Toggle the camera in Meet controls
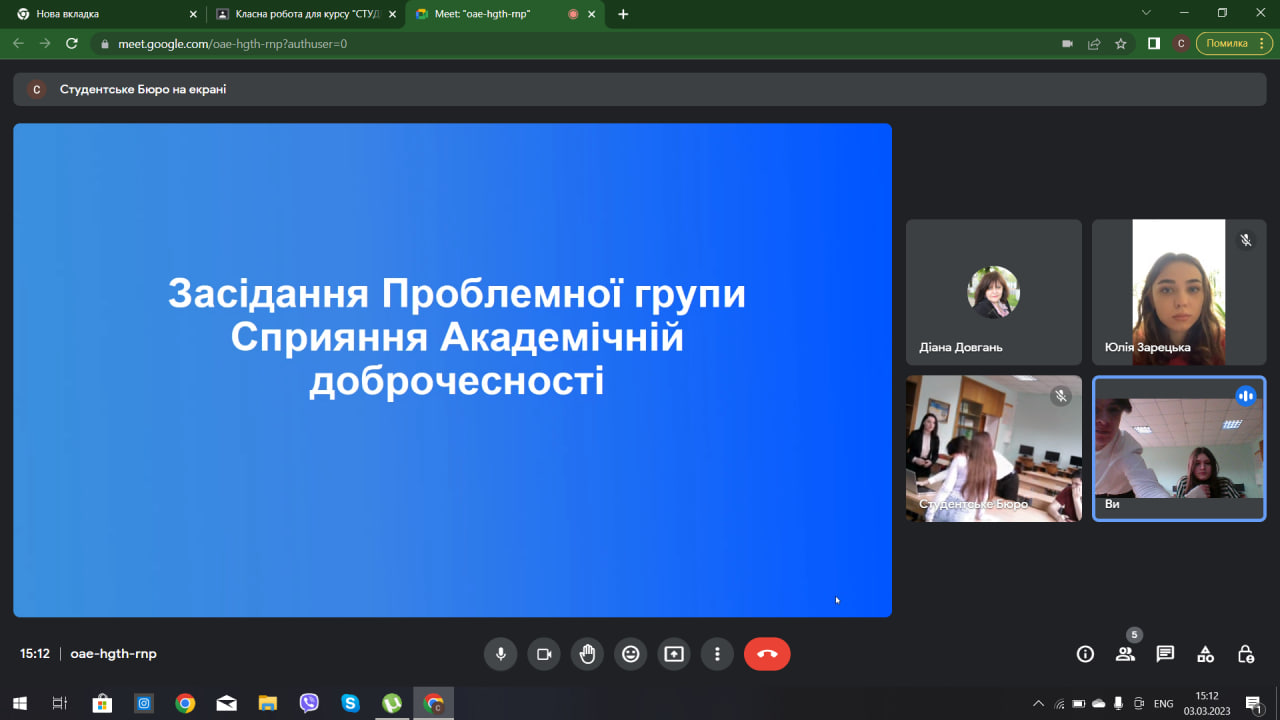1280x720 pixels. [x=544, y=654]
